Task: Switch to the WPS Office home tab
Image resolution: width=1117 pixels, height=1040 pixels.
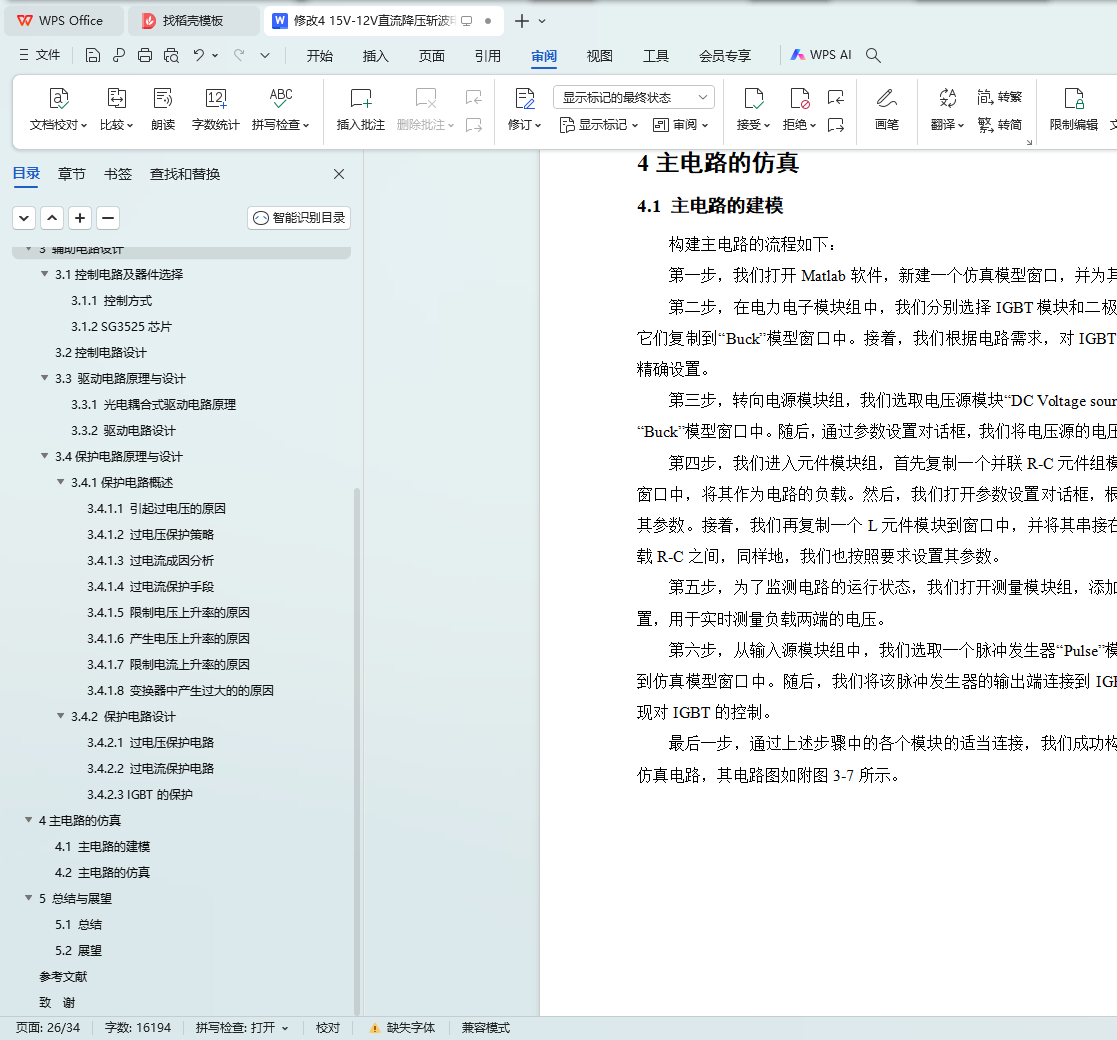Action: [63, 21]
